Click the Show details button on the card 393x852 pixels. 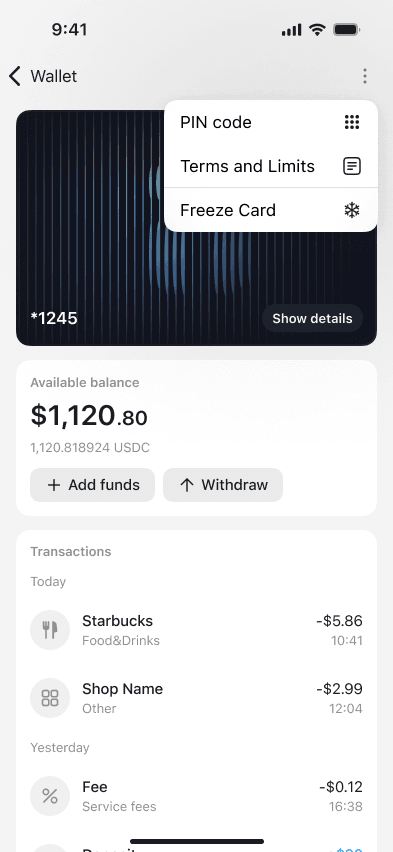tap(312, 318)
